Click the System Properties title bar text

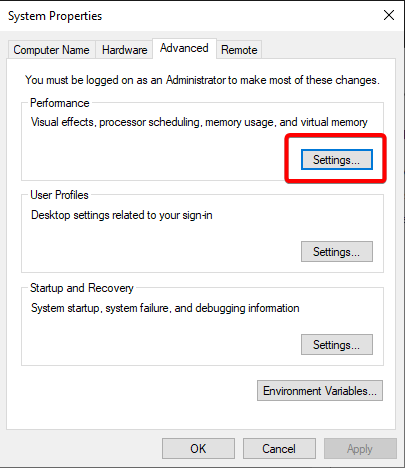coord(55,16)
